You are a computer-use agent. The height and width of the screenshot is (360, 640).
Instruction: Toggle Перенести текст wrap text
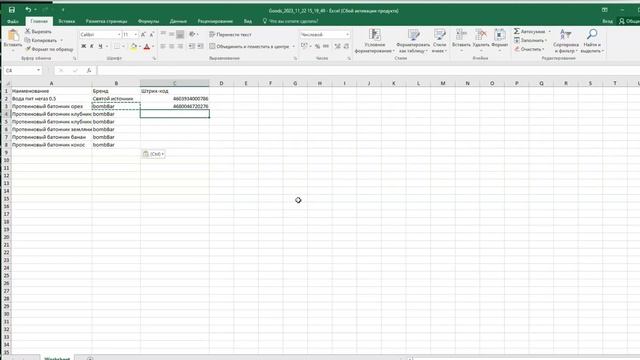point(231,35)
